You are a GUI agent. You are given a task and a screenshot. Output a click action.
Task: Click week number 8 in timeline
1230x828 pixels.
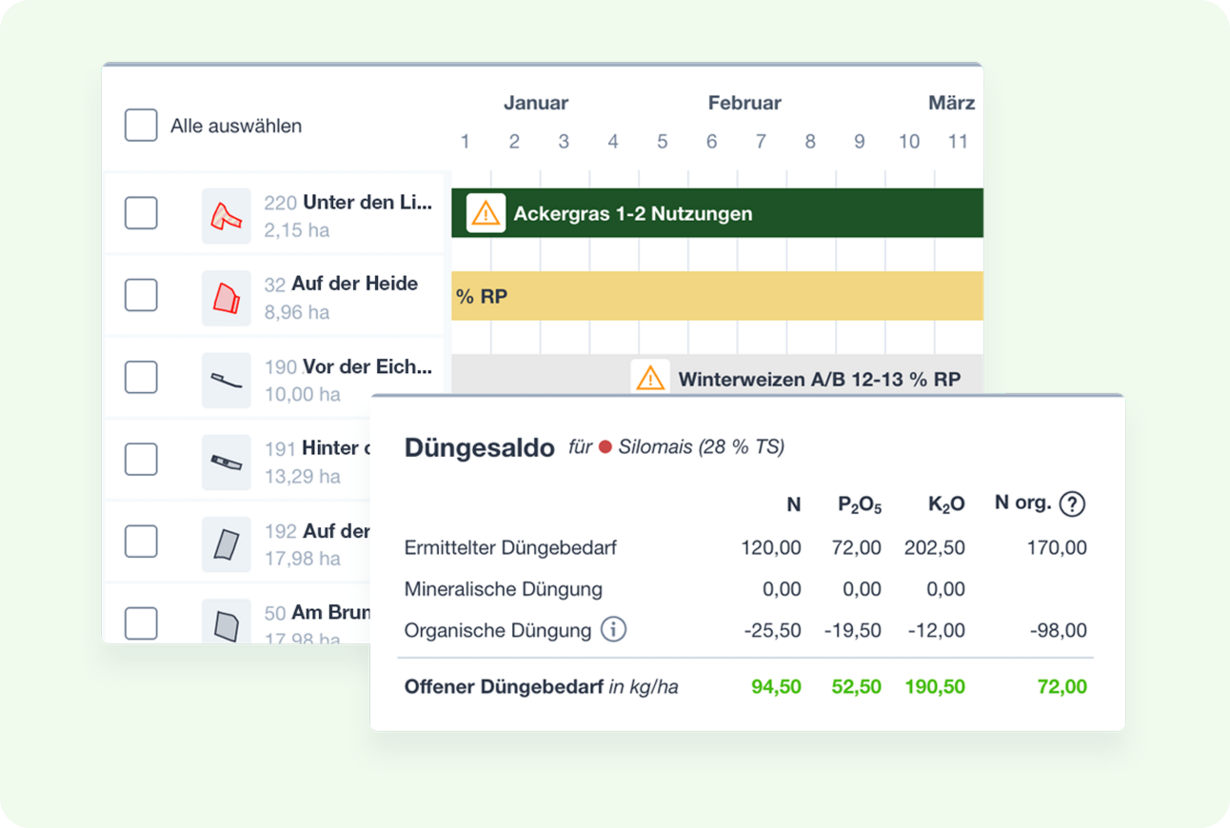810,142
